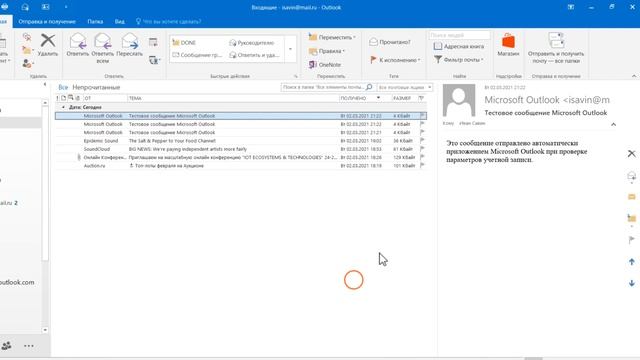Open the Переместить dropdown
The image size is (640, 360).
click(332, 37)
